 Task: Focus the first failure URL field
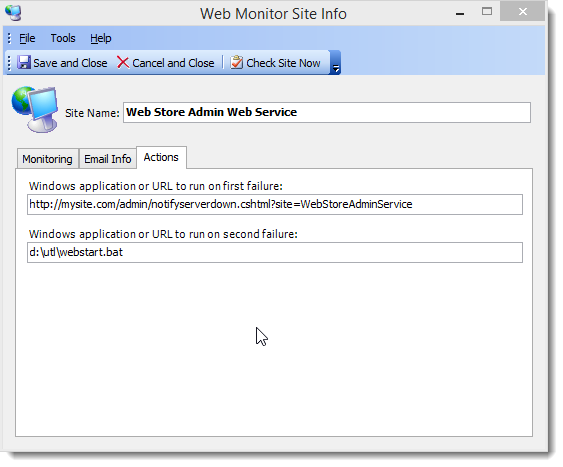pyautogui.click(x=275, y=205)
